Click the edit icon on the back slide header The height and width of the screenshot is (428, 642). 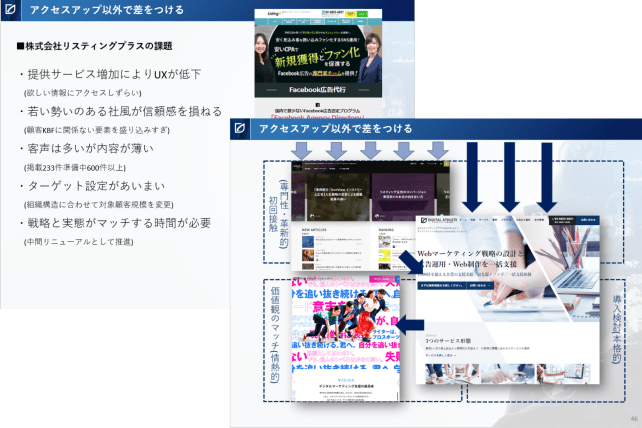[10, 9]
